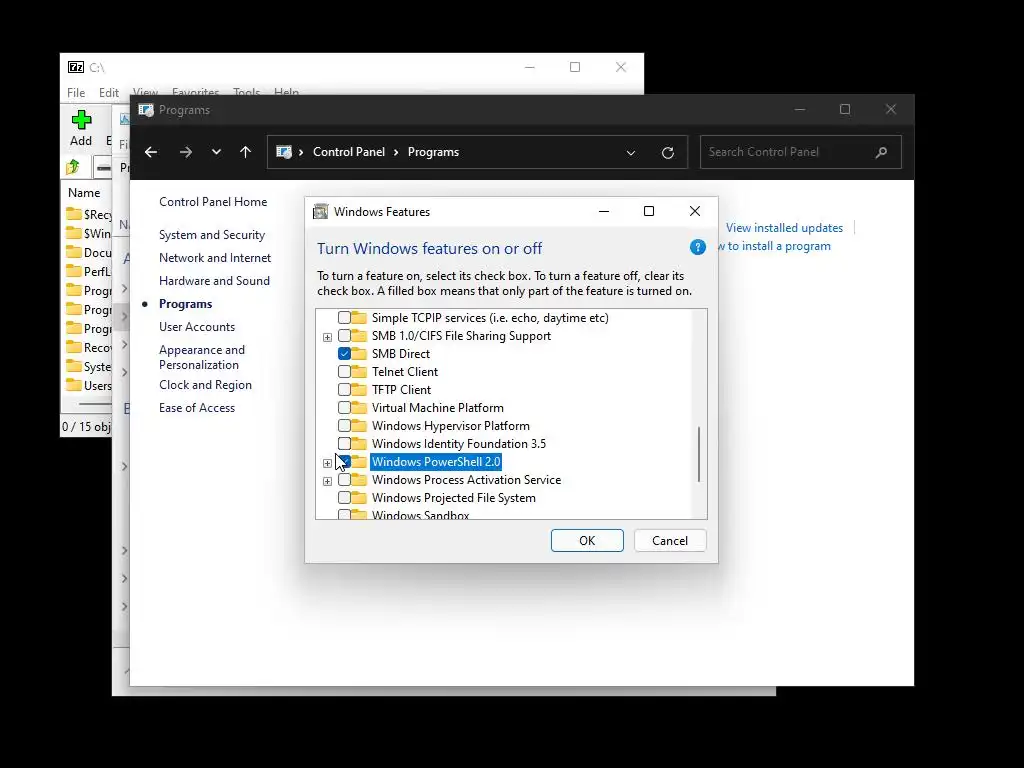Click the forward arrow in Programs window

click(x=185, y=152)
